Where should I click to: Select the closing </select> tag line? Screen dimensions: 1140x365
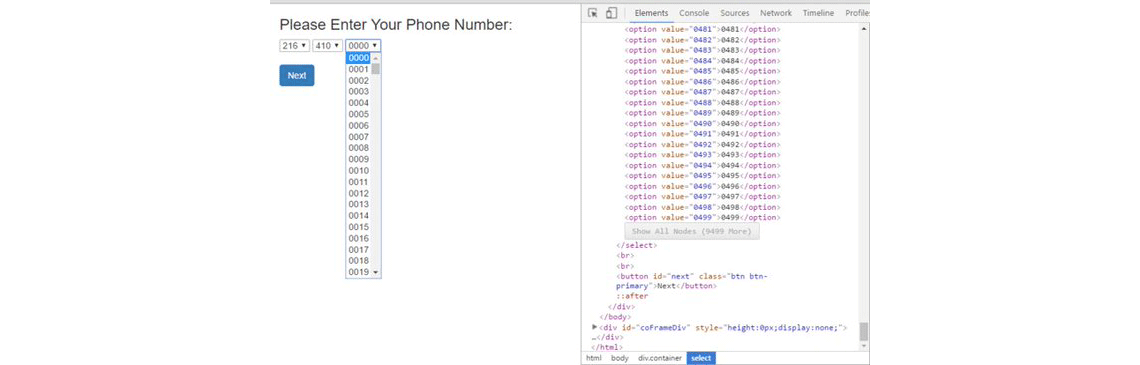tap(636, 246)
